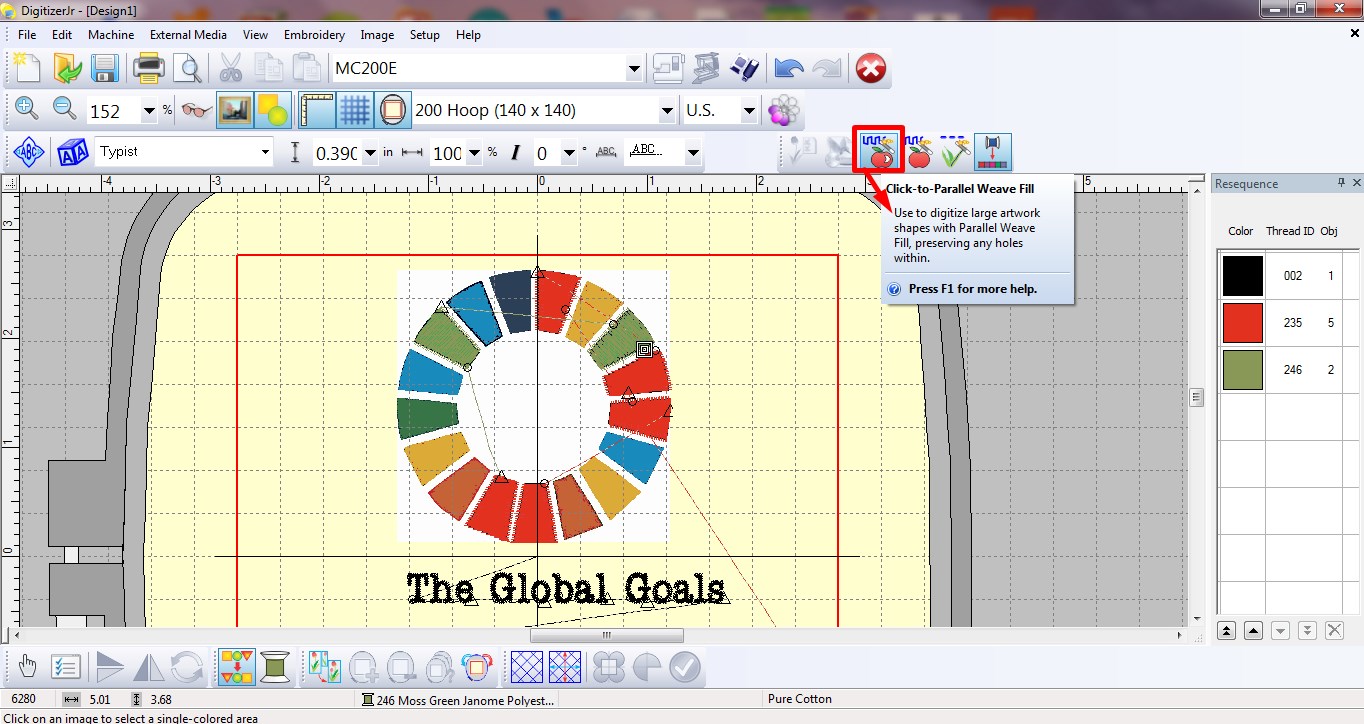Toggle the picture display button

point(235,110)
